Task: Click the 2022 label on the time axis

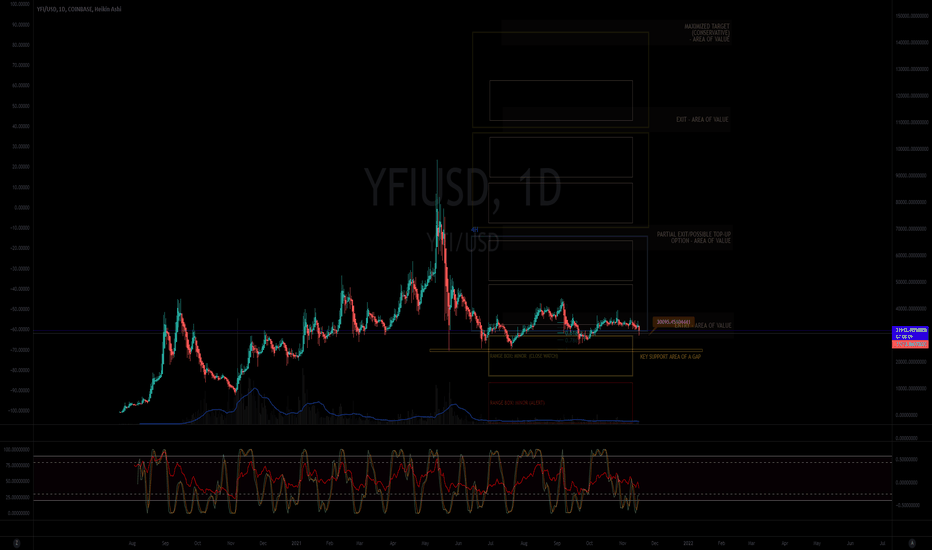Action: [688, 543]
